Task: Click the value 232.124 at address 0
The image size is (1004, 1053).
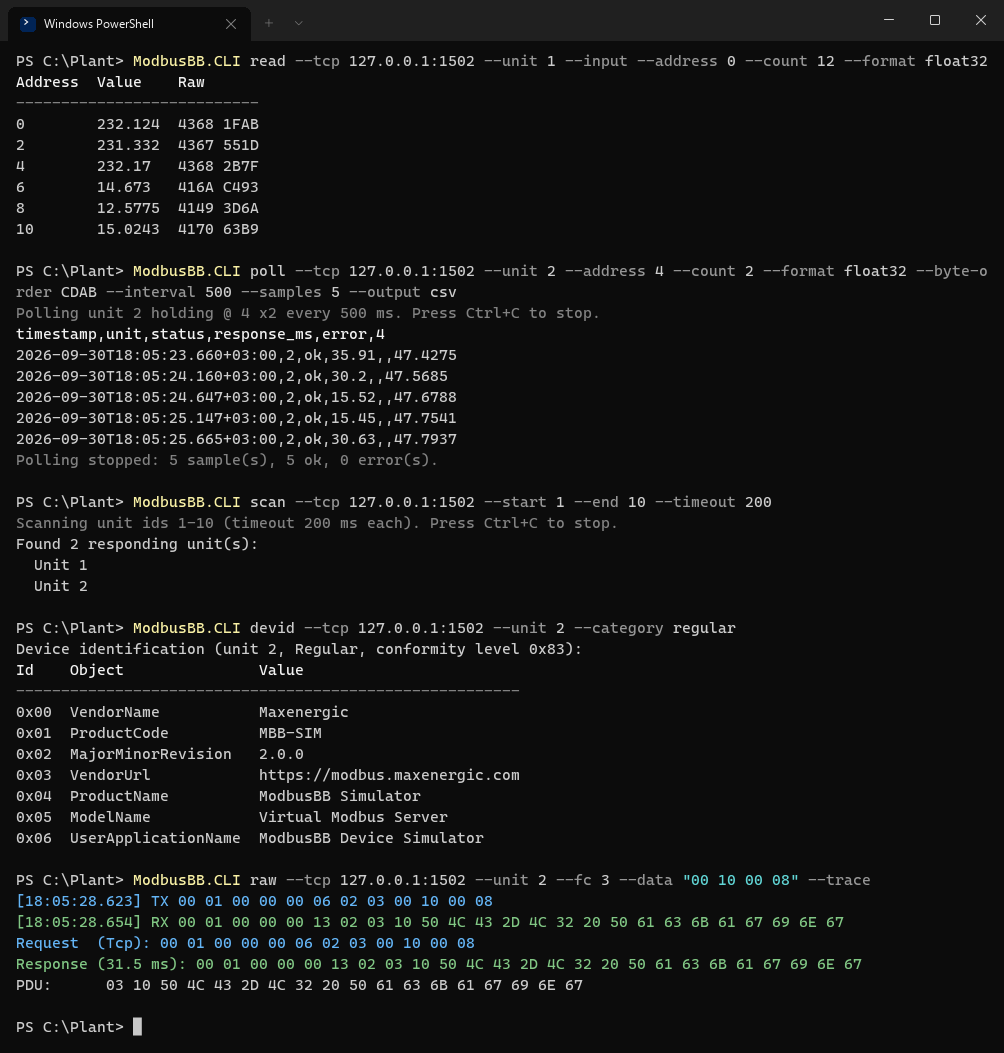Action: [x=128, y=124]
